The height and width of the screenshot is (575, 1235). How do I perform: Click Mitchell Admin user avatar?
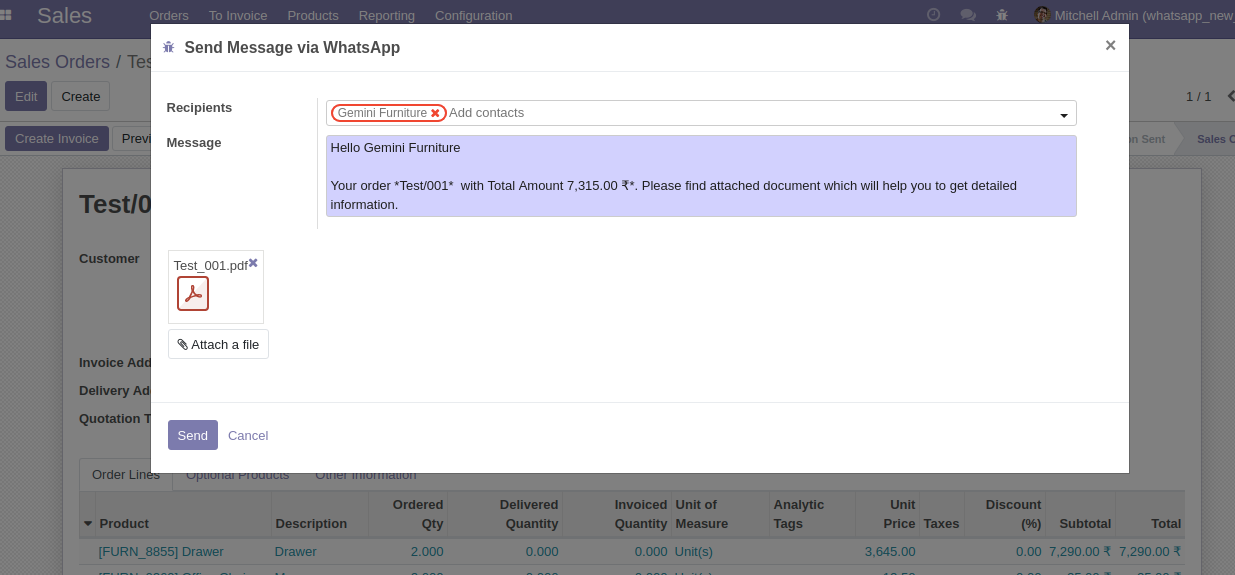click(1041, 15)
